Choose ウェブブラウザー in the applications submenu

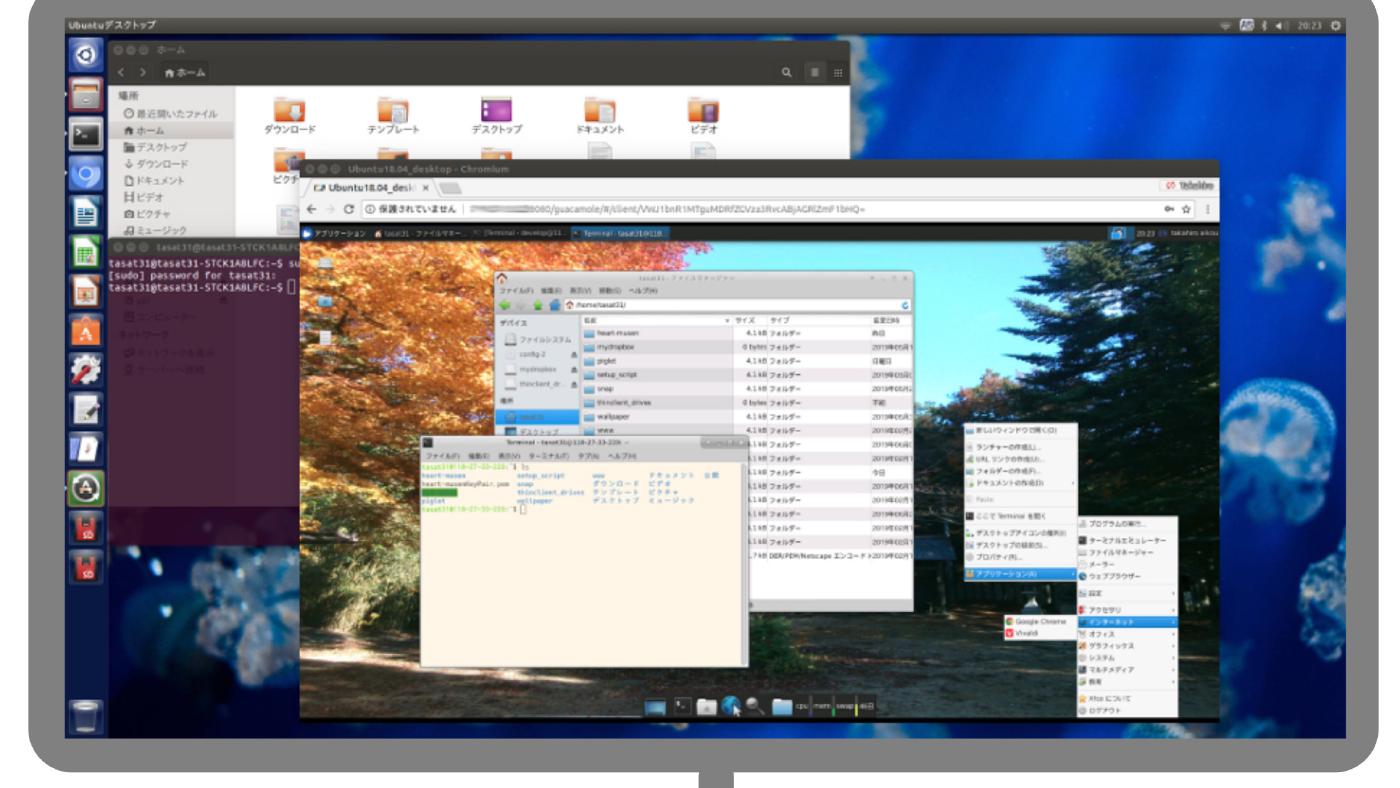click(1127, 577)
